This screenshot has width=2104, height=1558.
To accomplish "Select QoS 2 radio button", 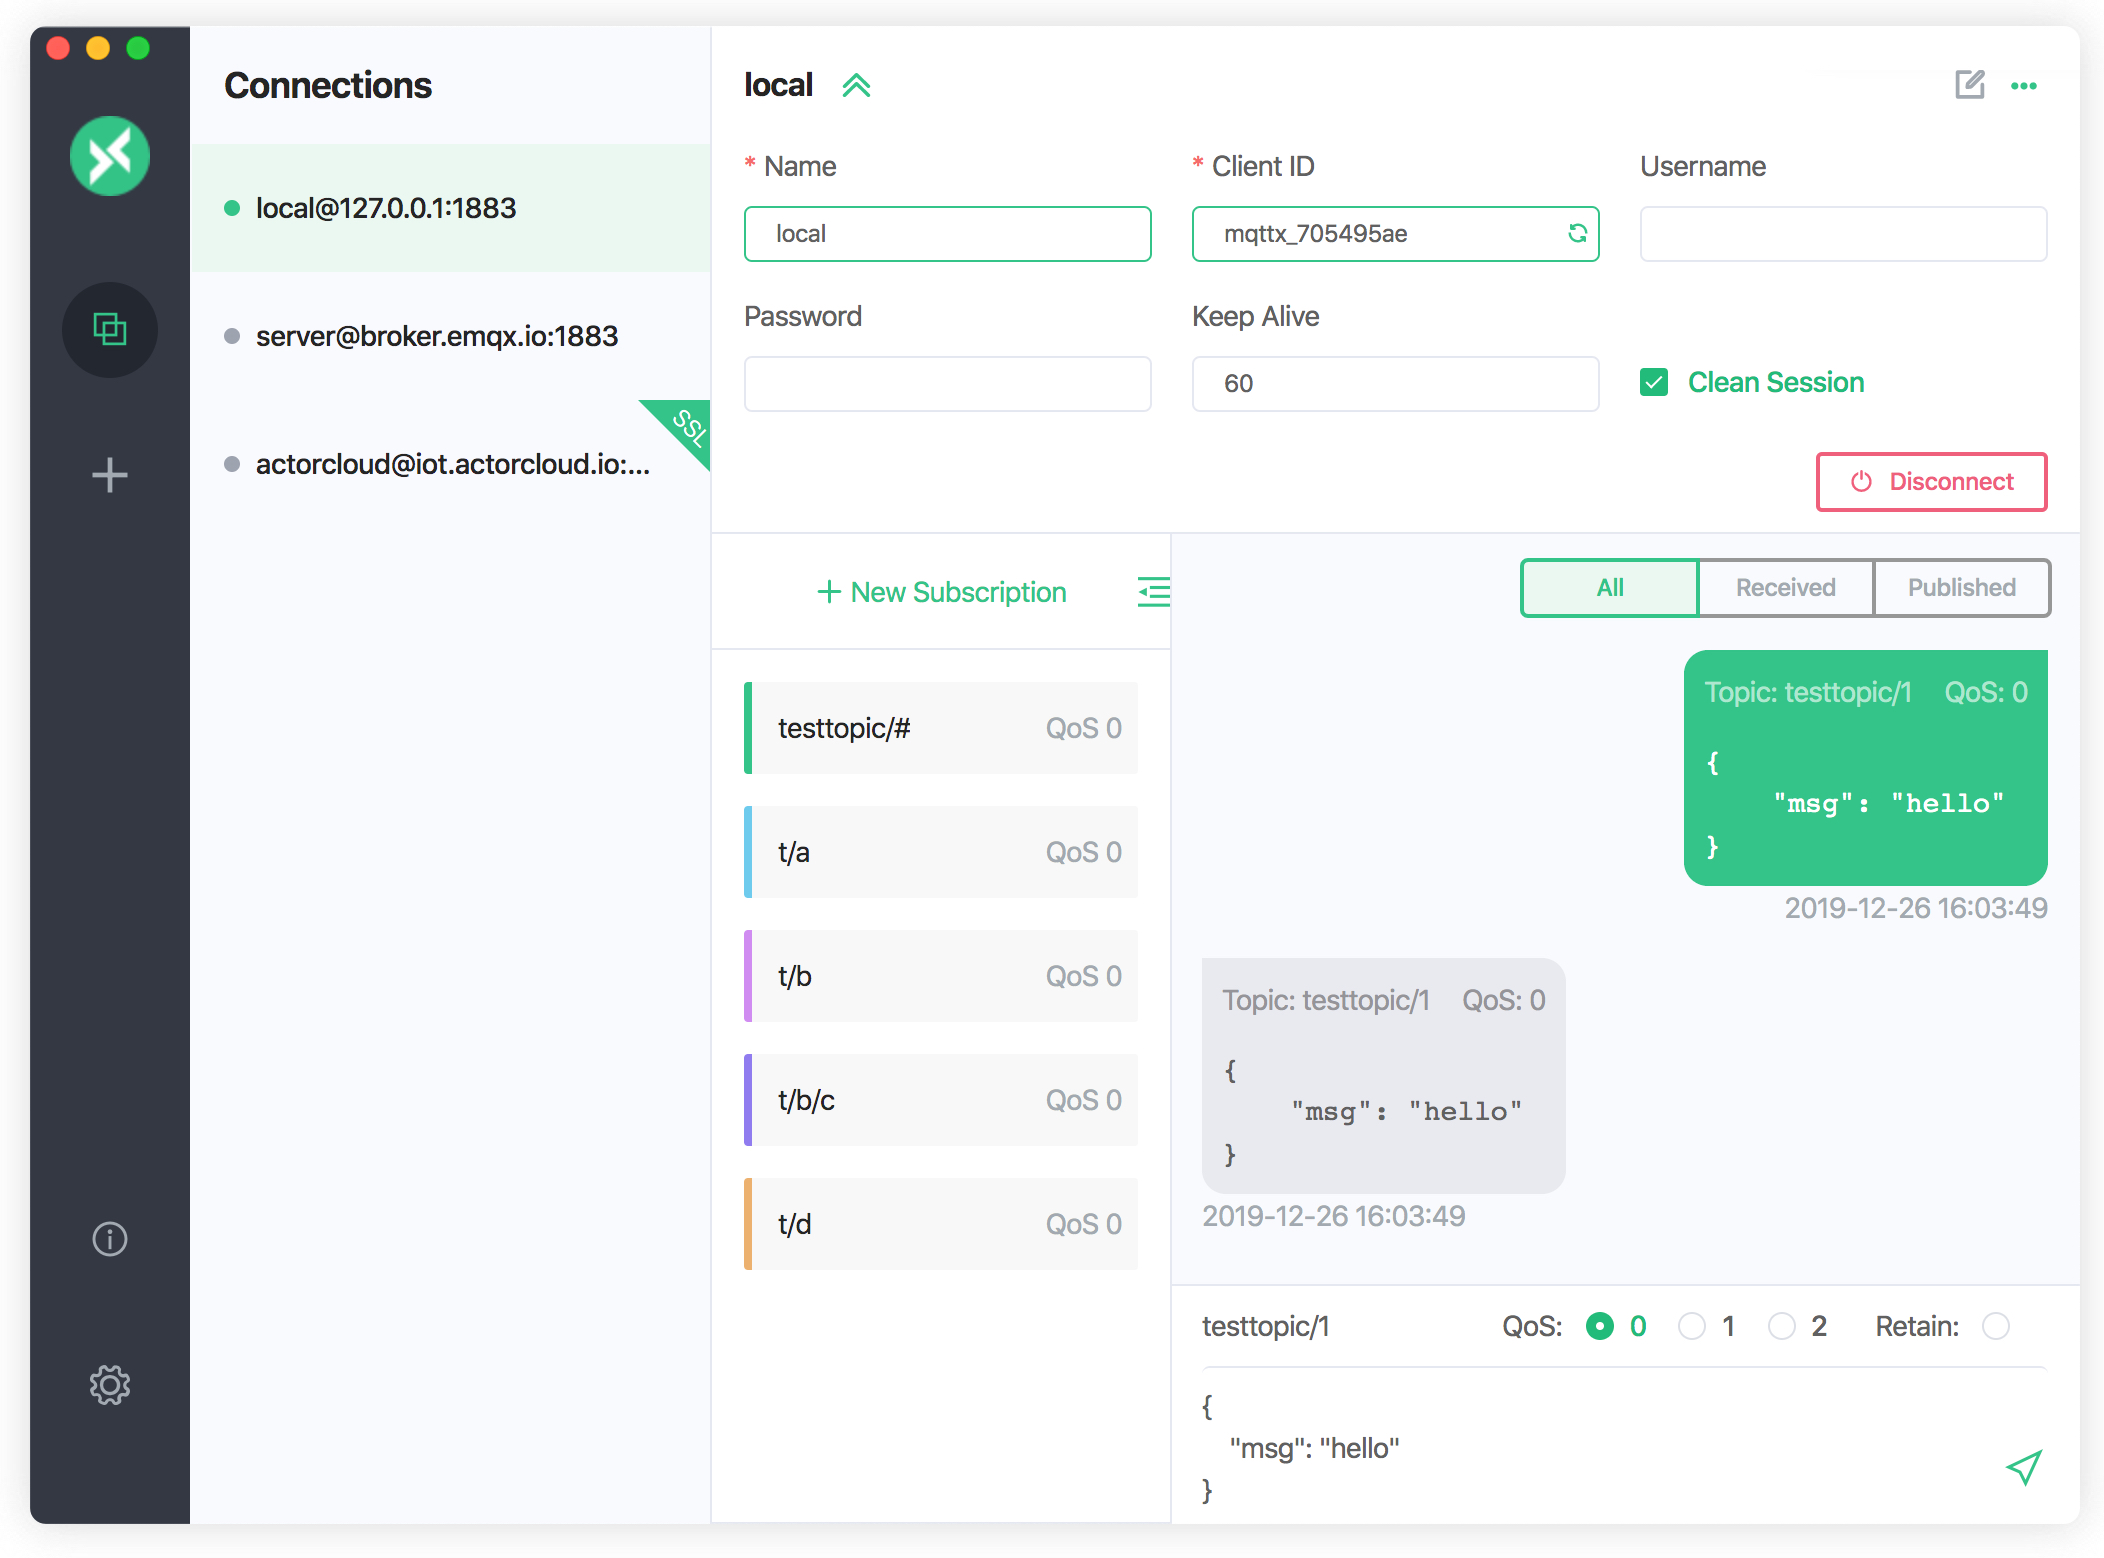I will (x=1781, y=1326).
